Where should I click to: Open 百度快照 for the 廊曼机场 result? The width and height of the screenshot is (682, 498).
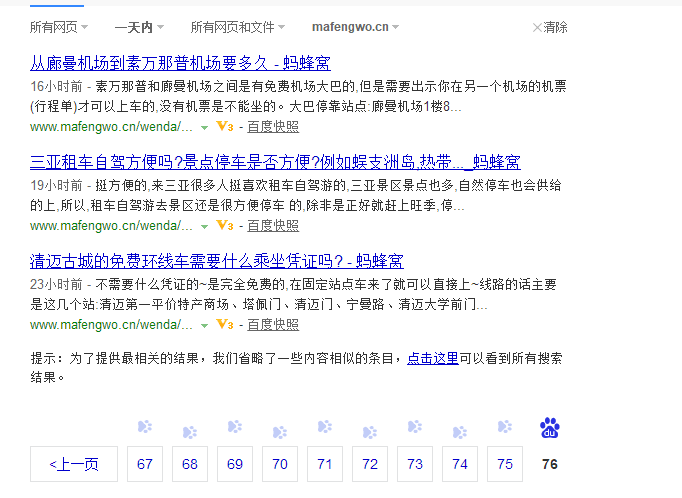point(273,127)
